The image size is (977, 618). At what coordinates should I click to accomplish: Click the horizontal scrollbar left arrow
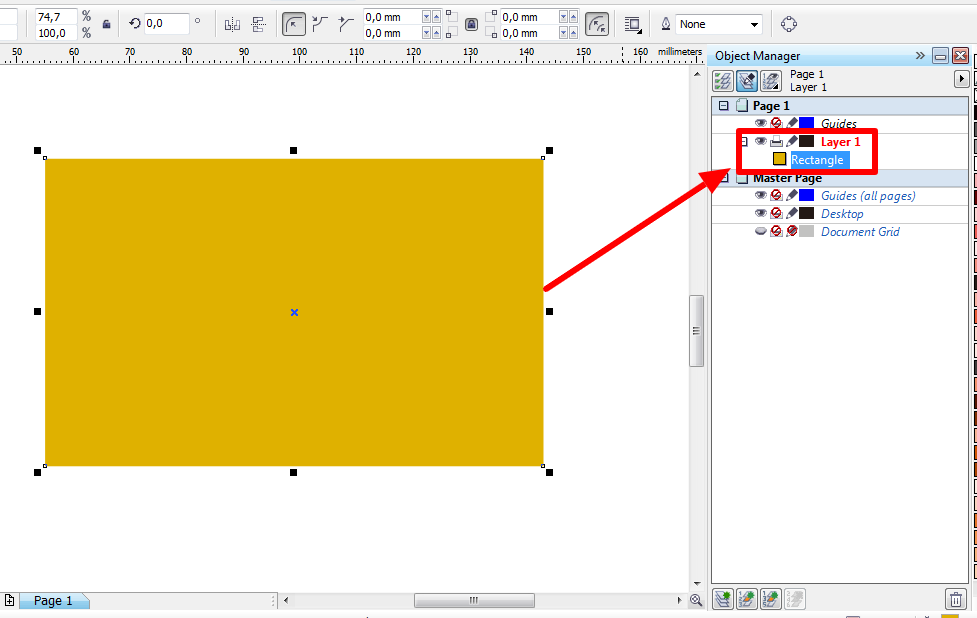click(286, 601)
